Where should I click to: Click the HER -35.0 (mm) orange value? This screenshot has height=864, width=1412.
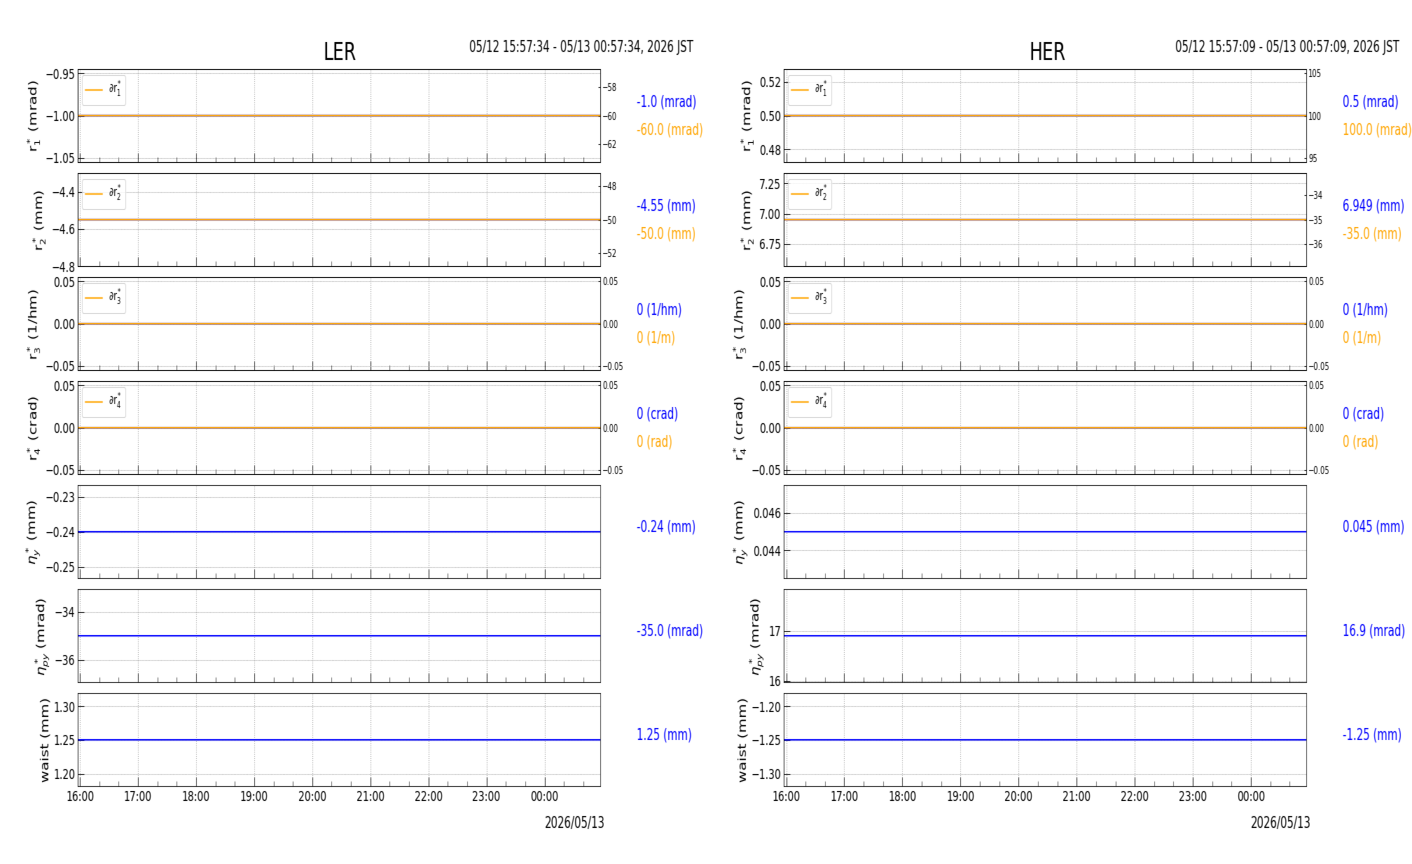[1372, 234]
